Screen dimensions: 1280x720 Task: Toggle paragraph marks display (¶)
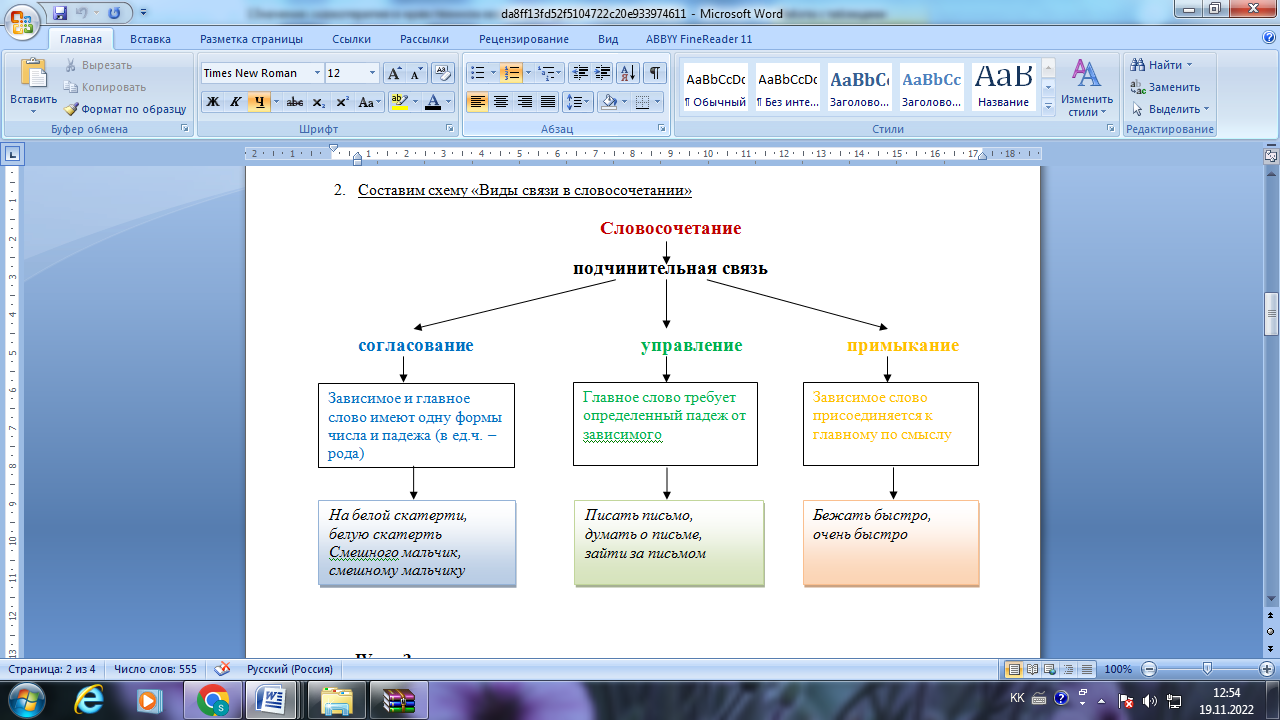pyautogui.click(x=655, y=73)
